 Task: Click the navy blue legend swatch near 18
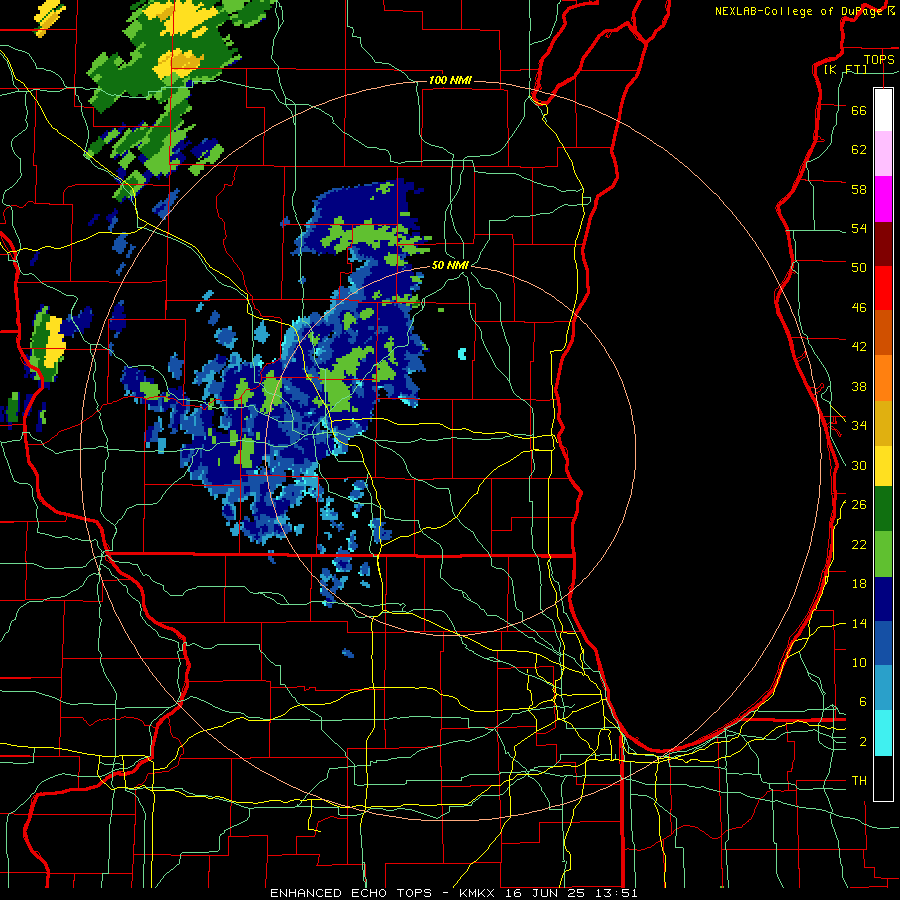[x=883, y=599]
